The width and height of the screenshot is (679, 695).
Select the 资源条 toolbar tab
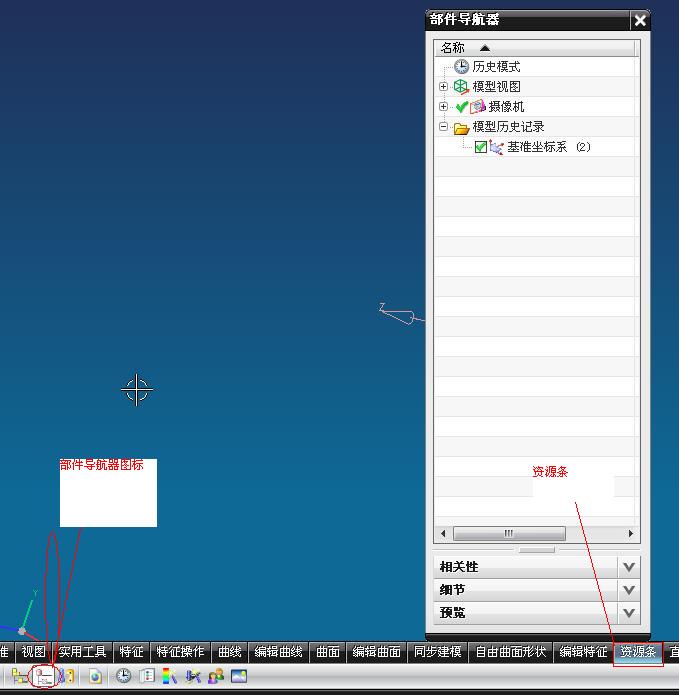[638, 652]
